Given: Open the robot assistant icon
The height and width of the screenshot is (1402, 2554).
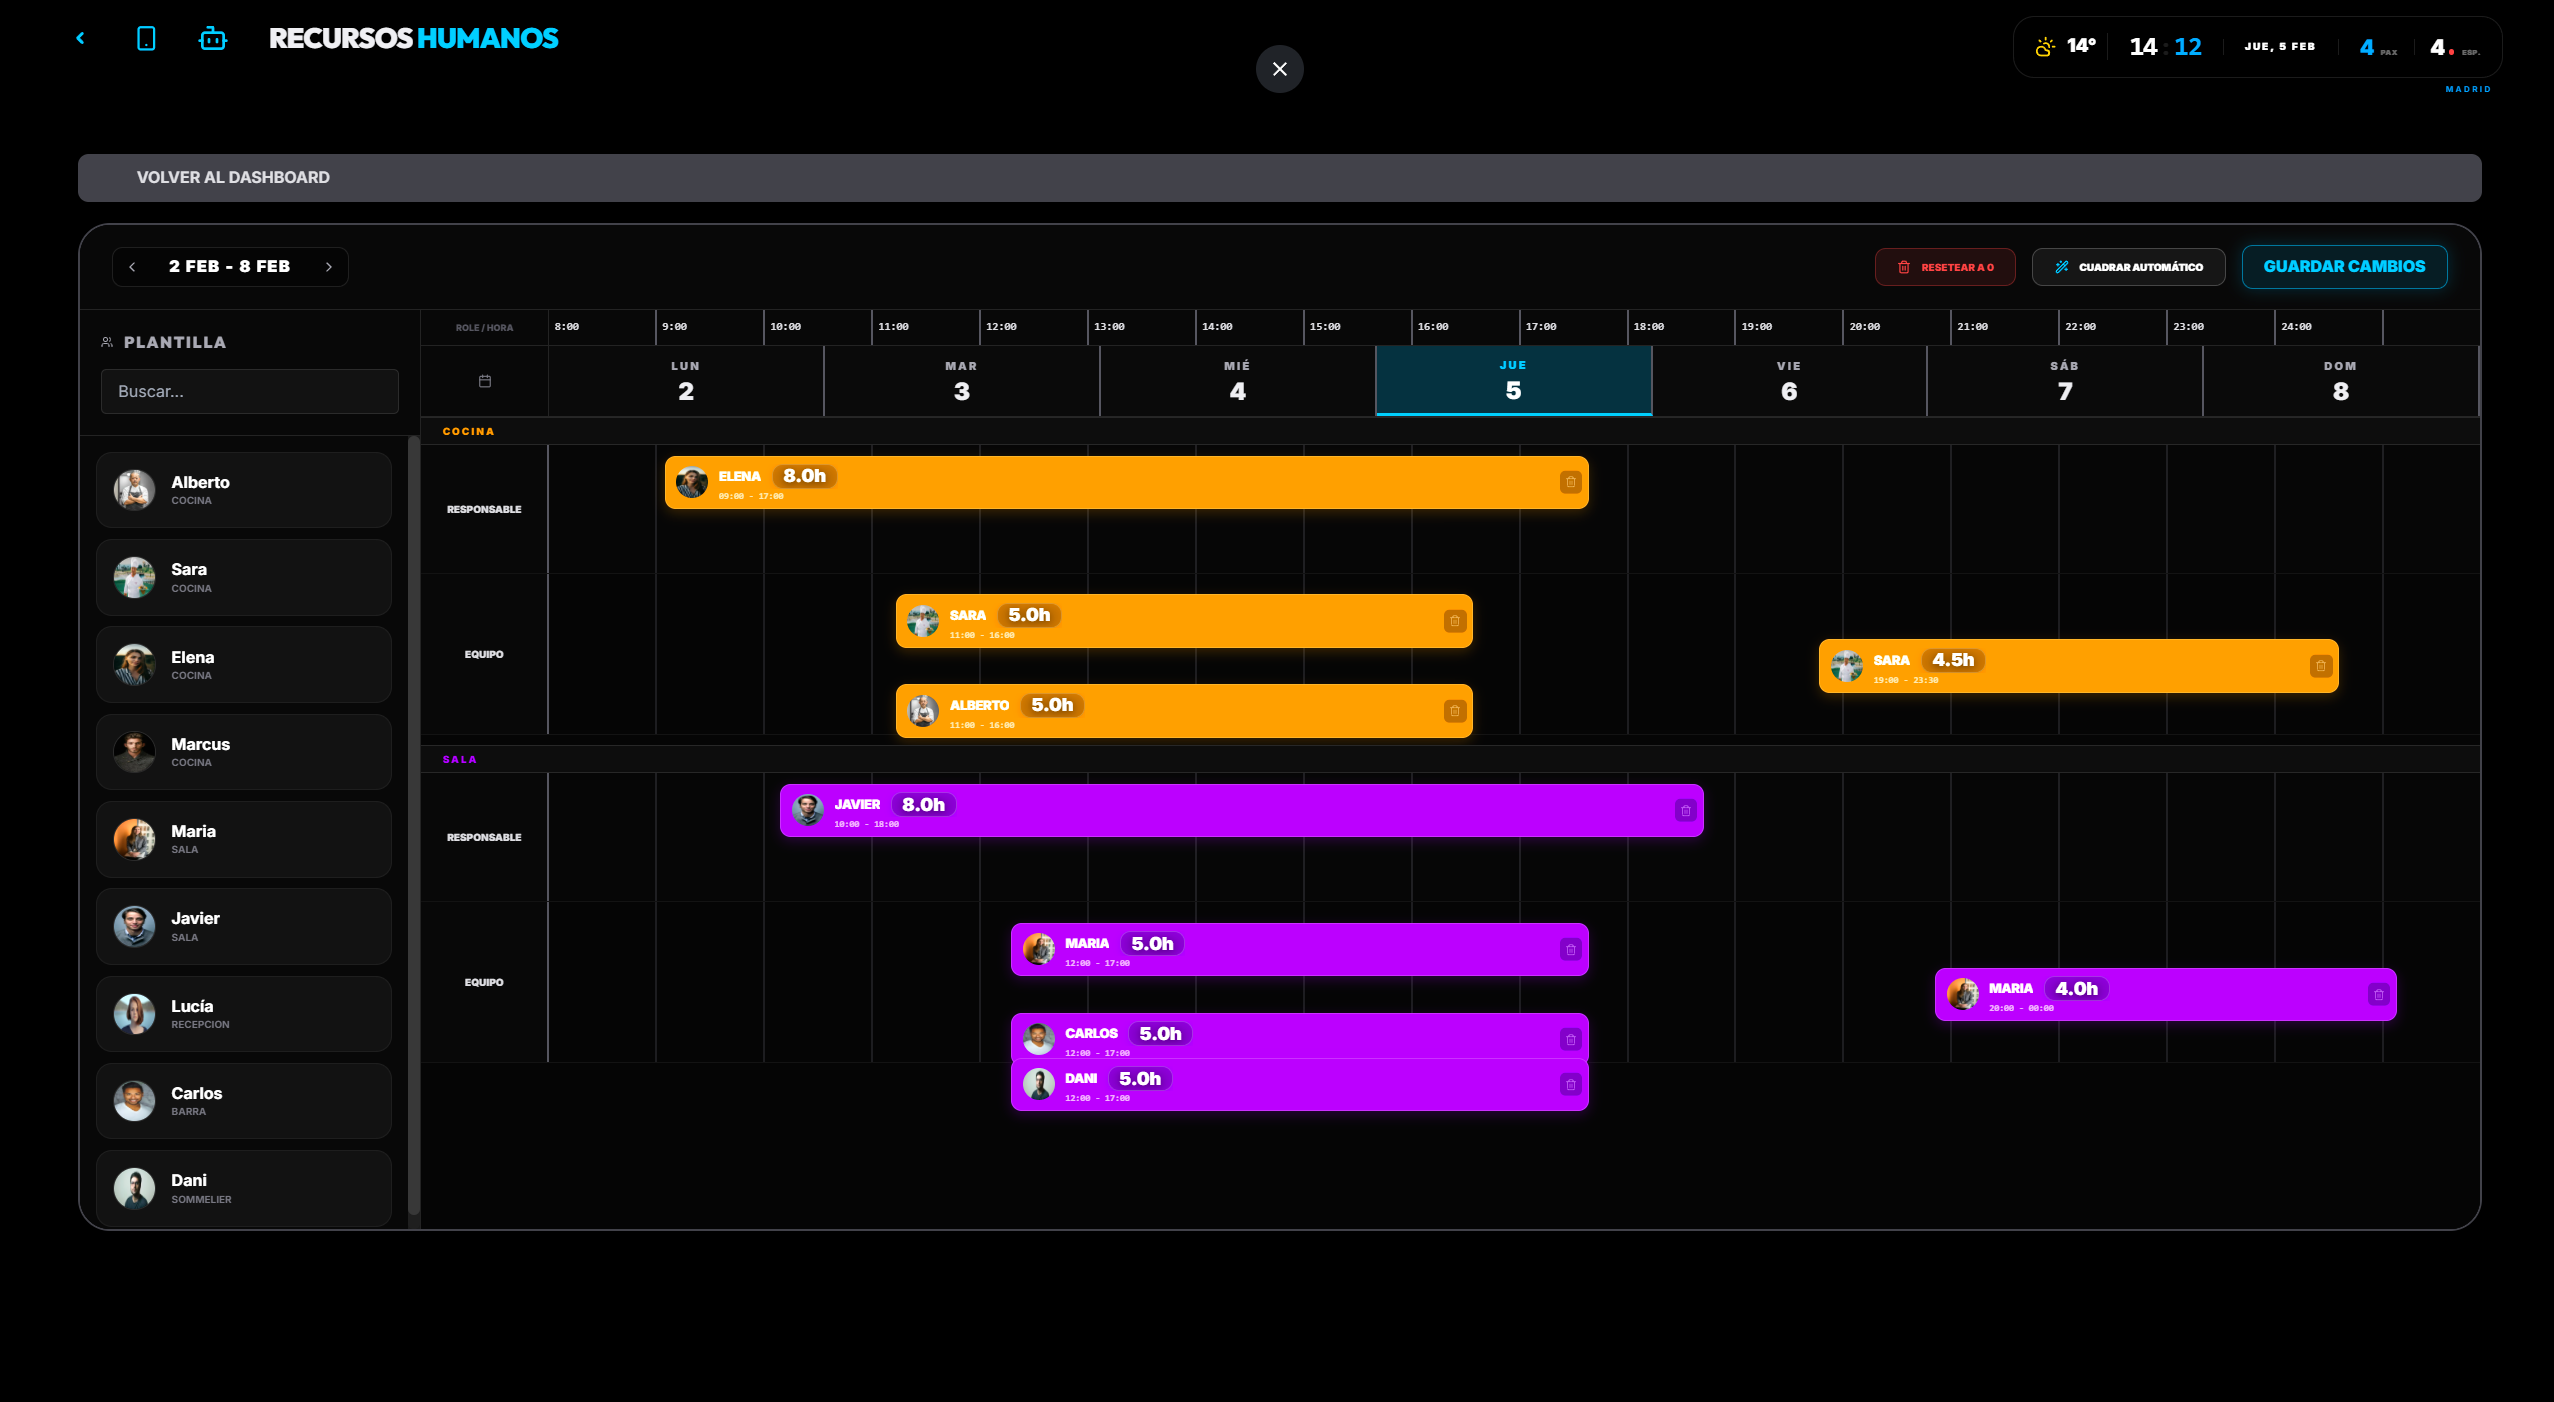Looking at the screenshot, I should pos(213,39).
